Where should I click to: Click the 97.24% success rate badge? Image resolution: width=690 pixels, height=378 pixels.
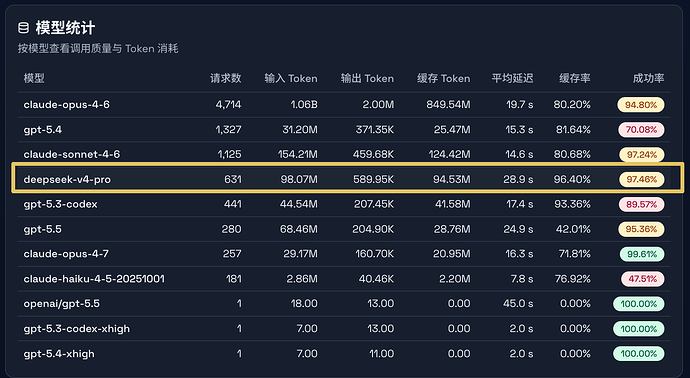tap(642, 154)
